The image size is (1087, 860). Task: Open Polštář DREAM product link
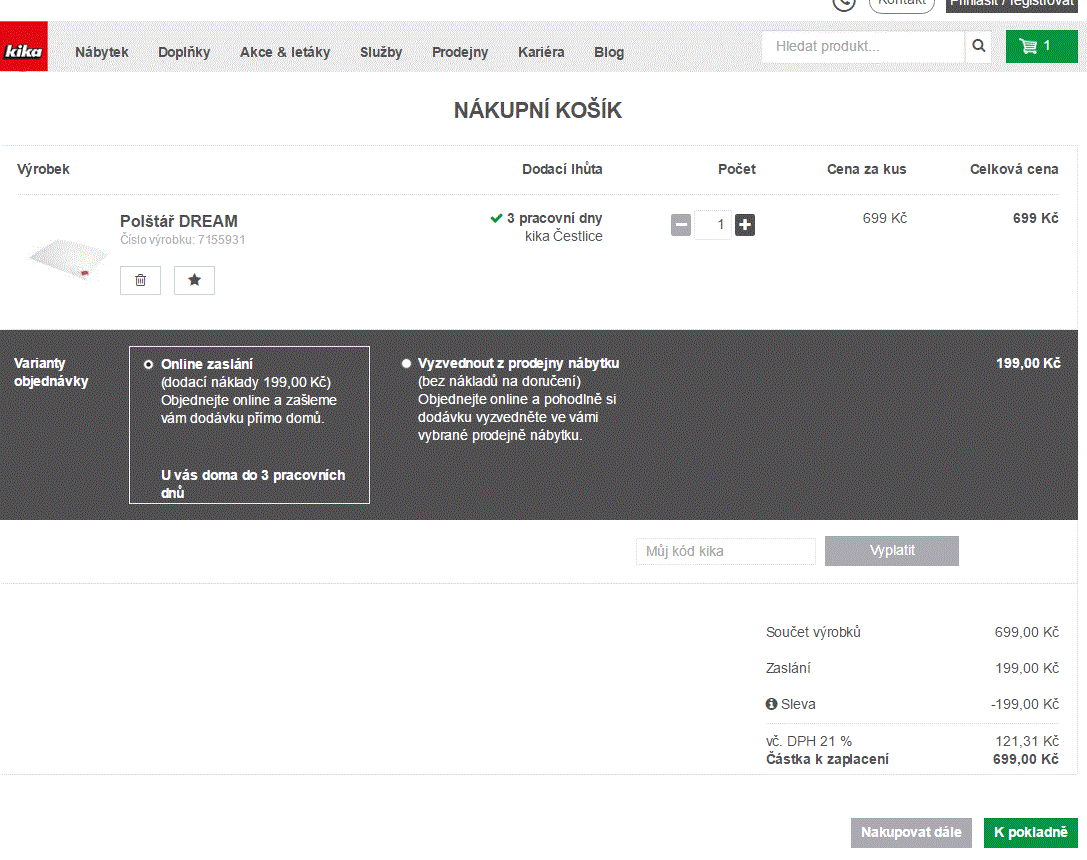pyautogui.click(x=179, y=221)
